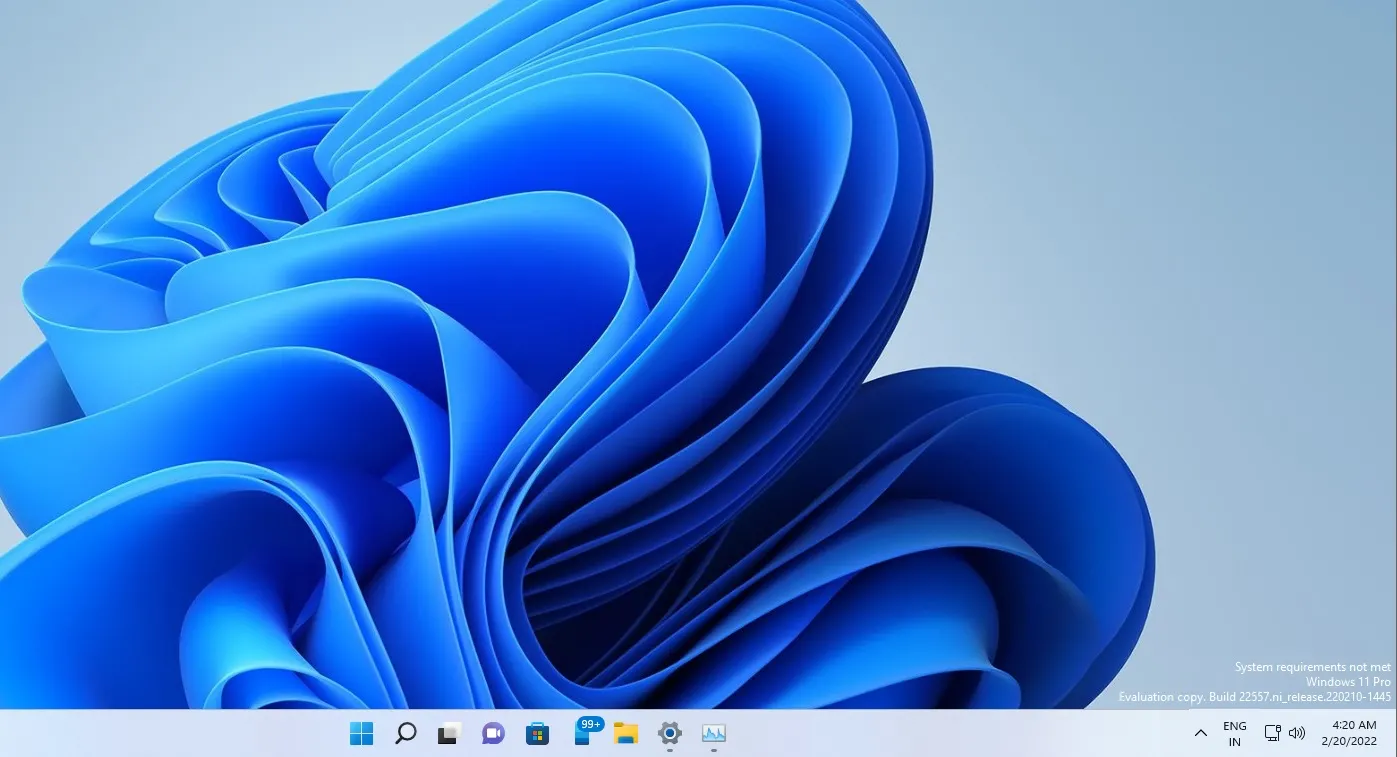This screenshot has height=757, width=1397.
Task: Click the 2/20/2022 date display
Action: (x=1355, y=740)
